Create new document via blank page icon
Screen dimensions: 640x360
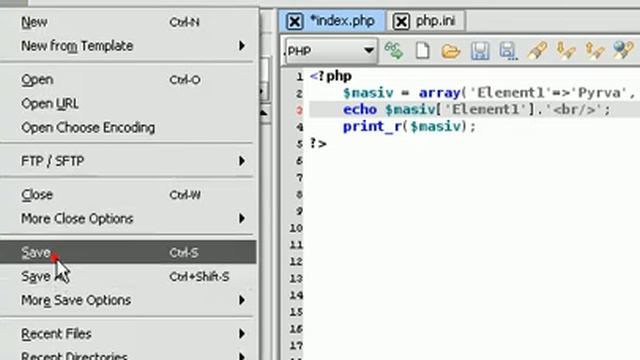click(x=422, y=51)
